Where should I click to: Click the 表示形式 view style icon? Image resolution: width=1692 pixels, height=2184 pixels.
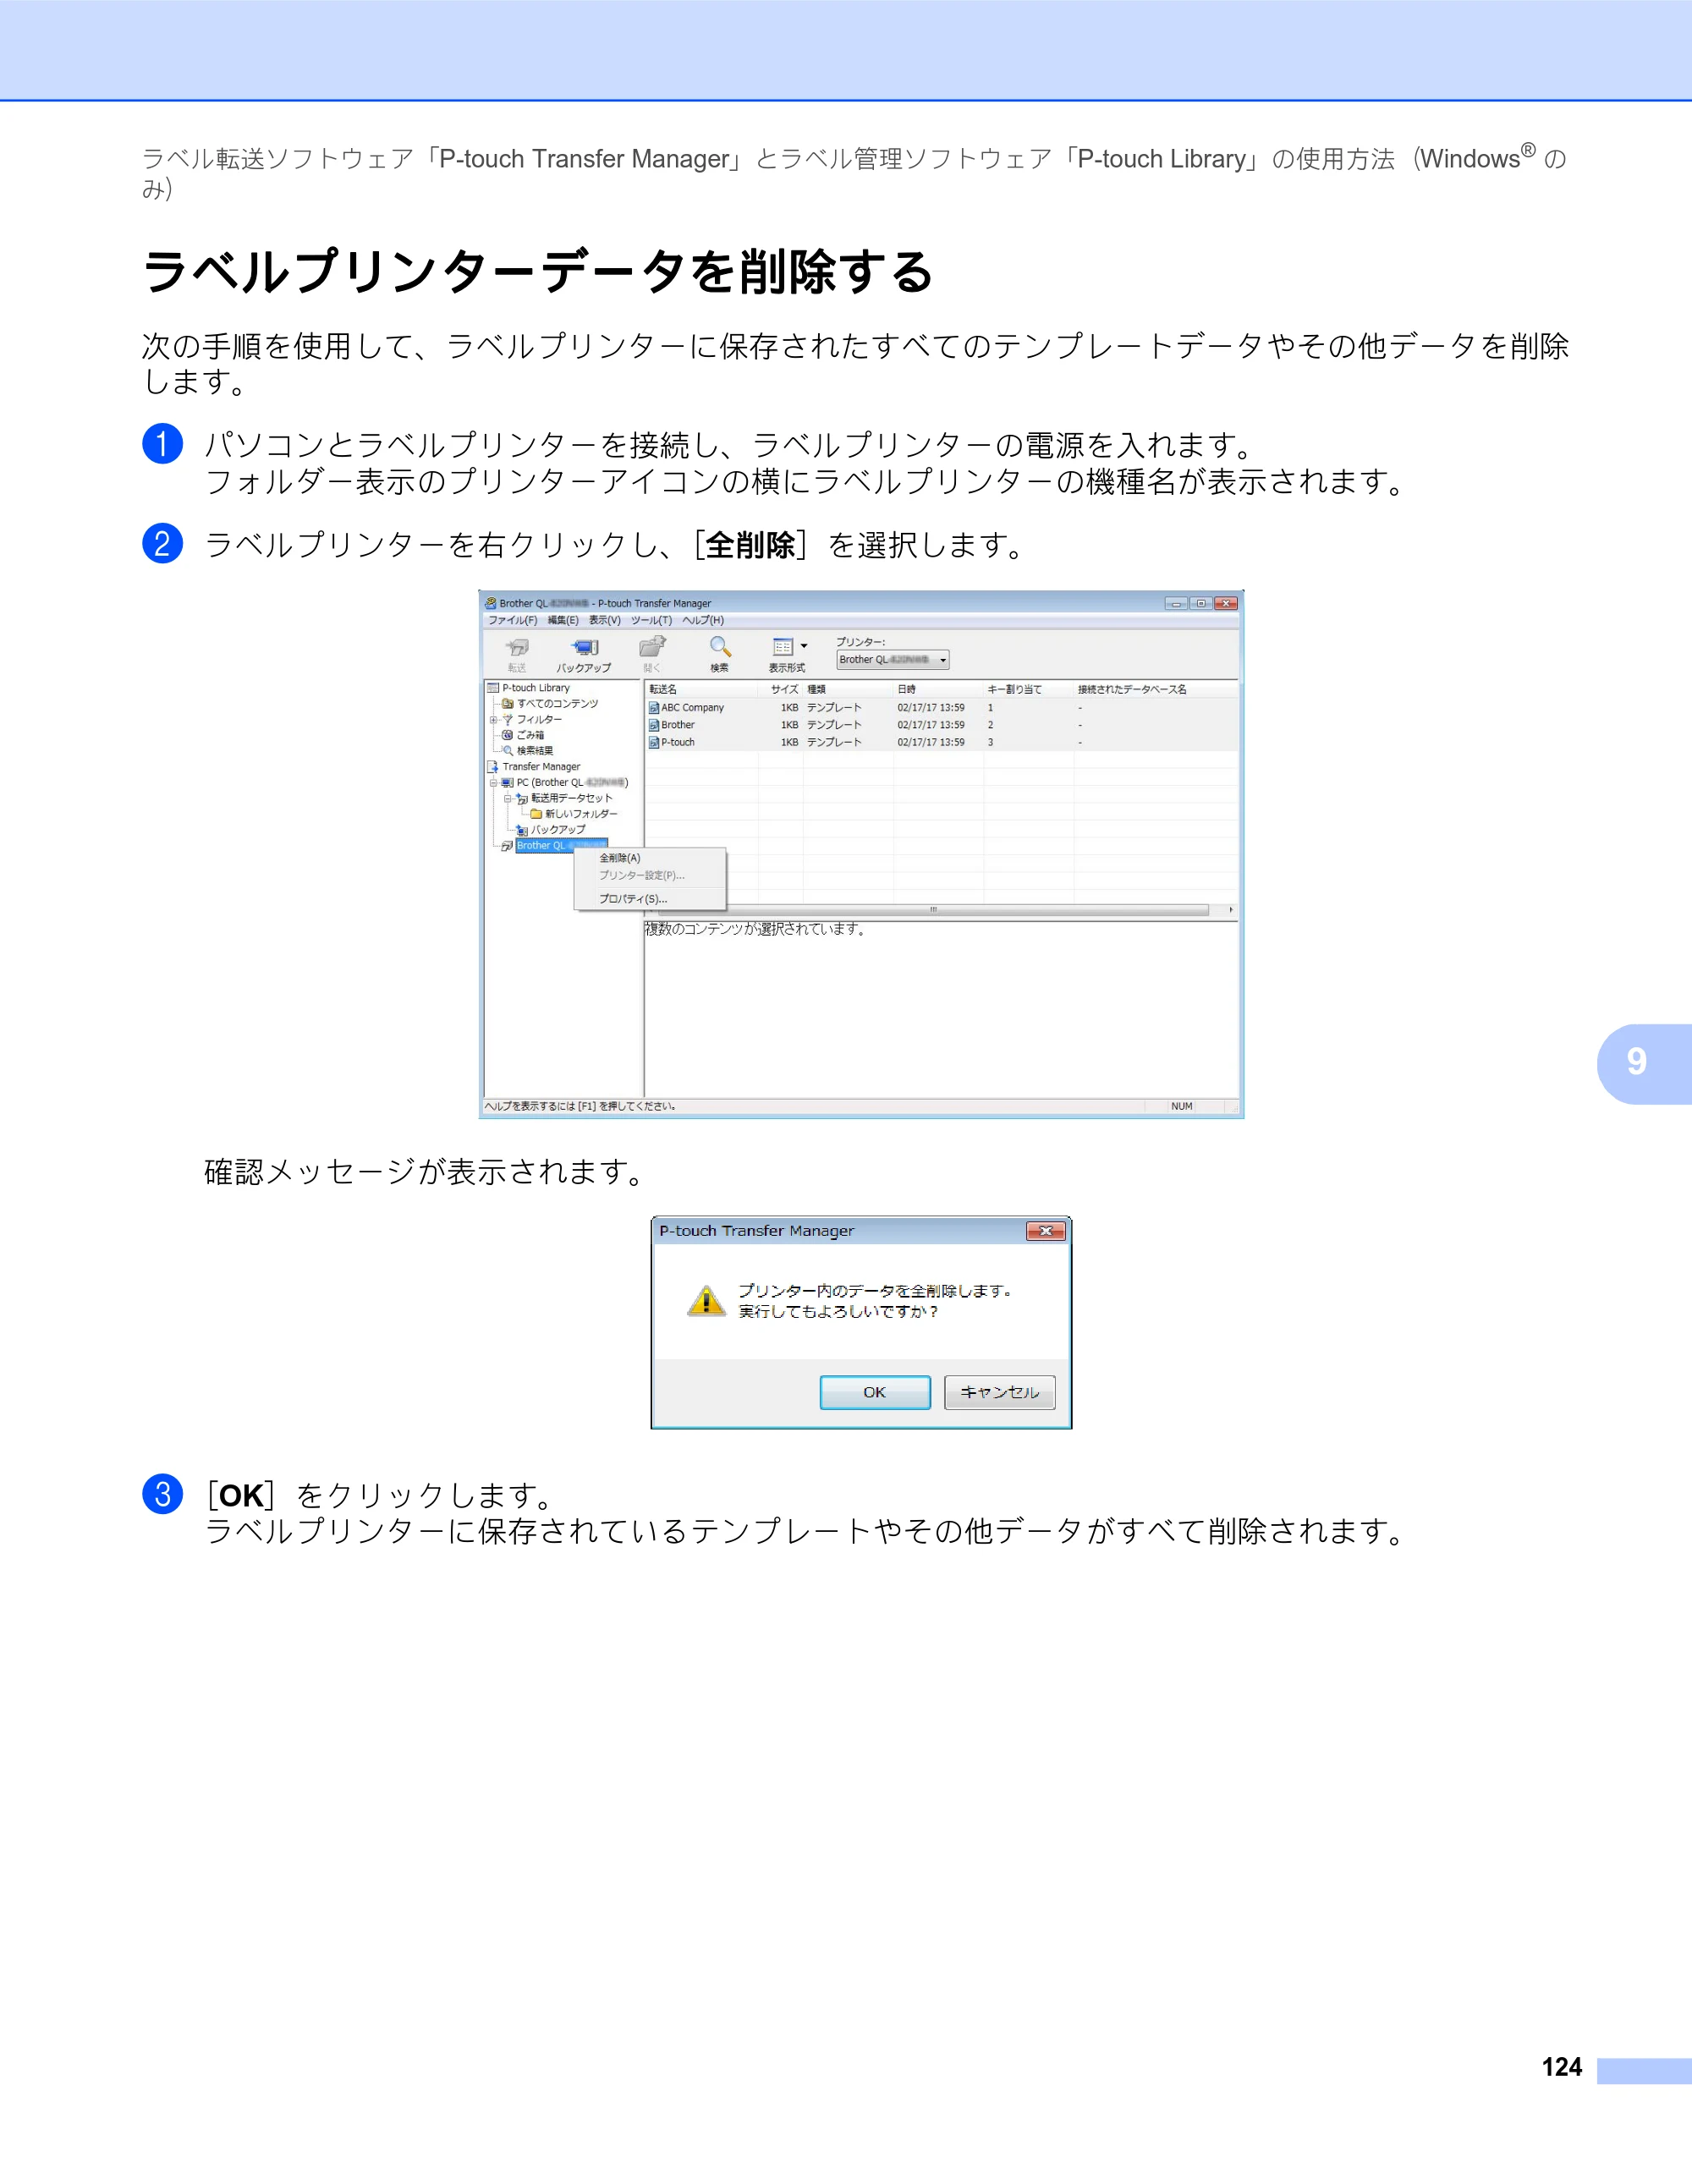click(x=783, y=647)
